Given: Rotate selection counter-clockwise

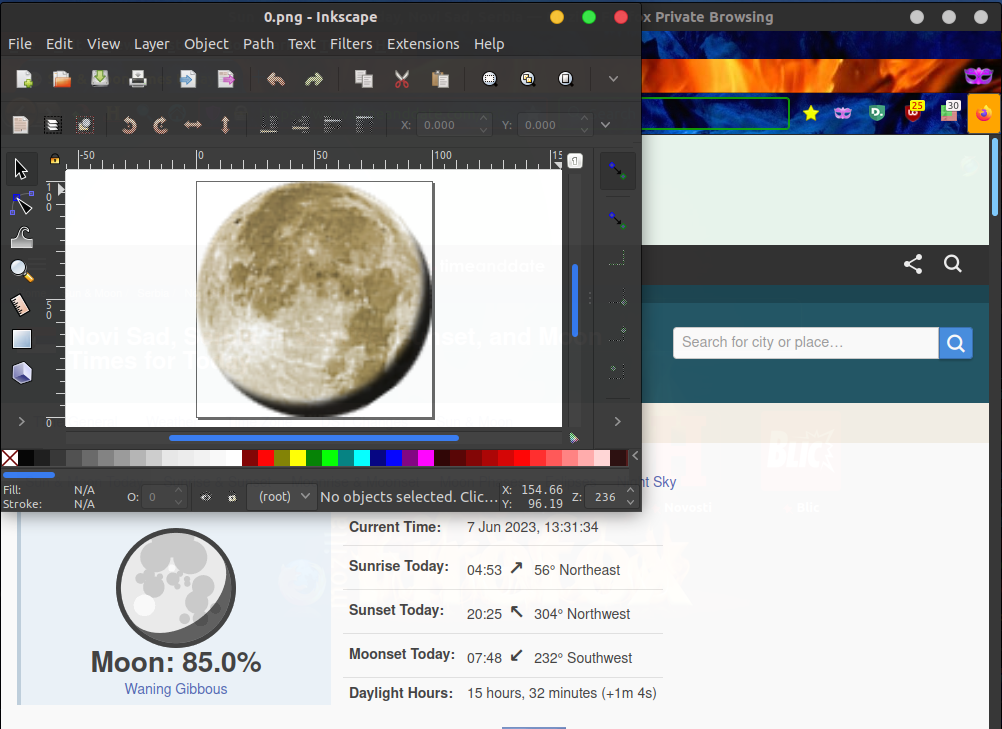Looking at the screenshot, I should coord(129,125).
